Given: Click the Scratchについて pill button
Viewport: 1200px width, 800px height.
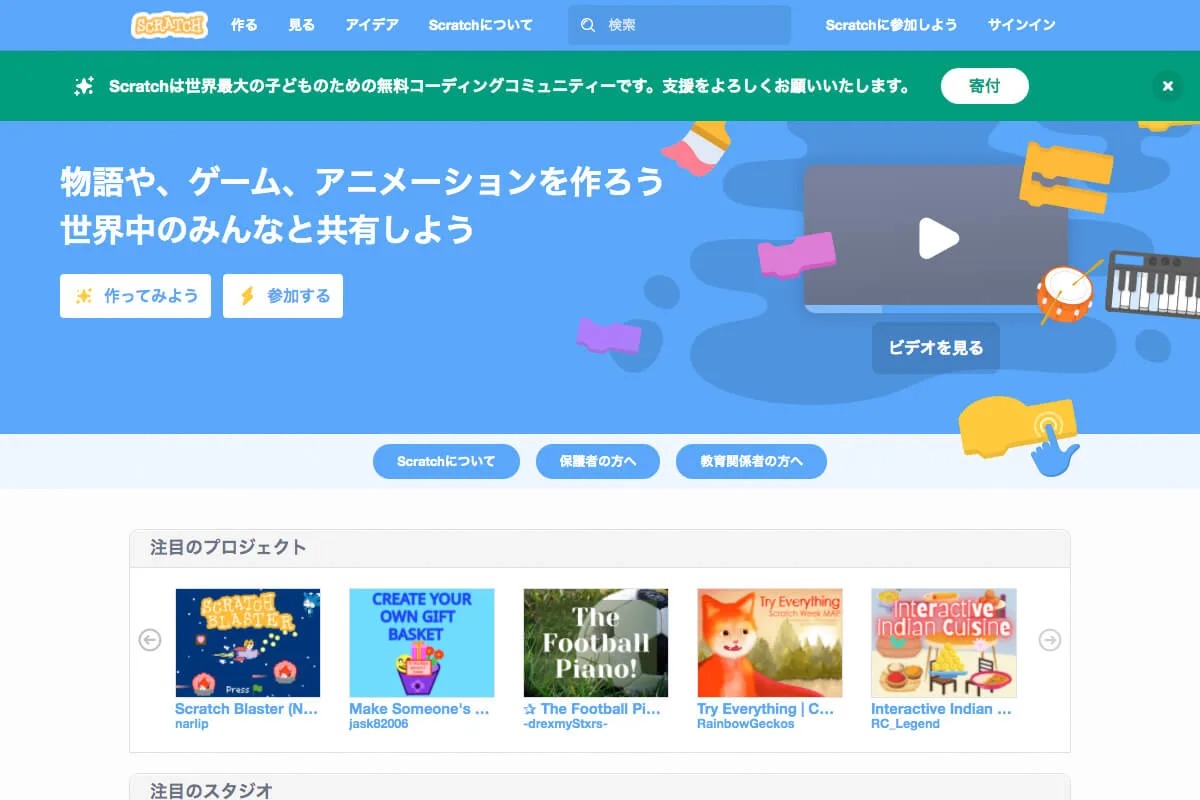Looking at the screenshot, I should (x=446, y=462).
